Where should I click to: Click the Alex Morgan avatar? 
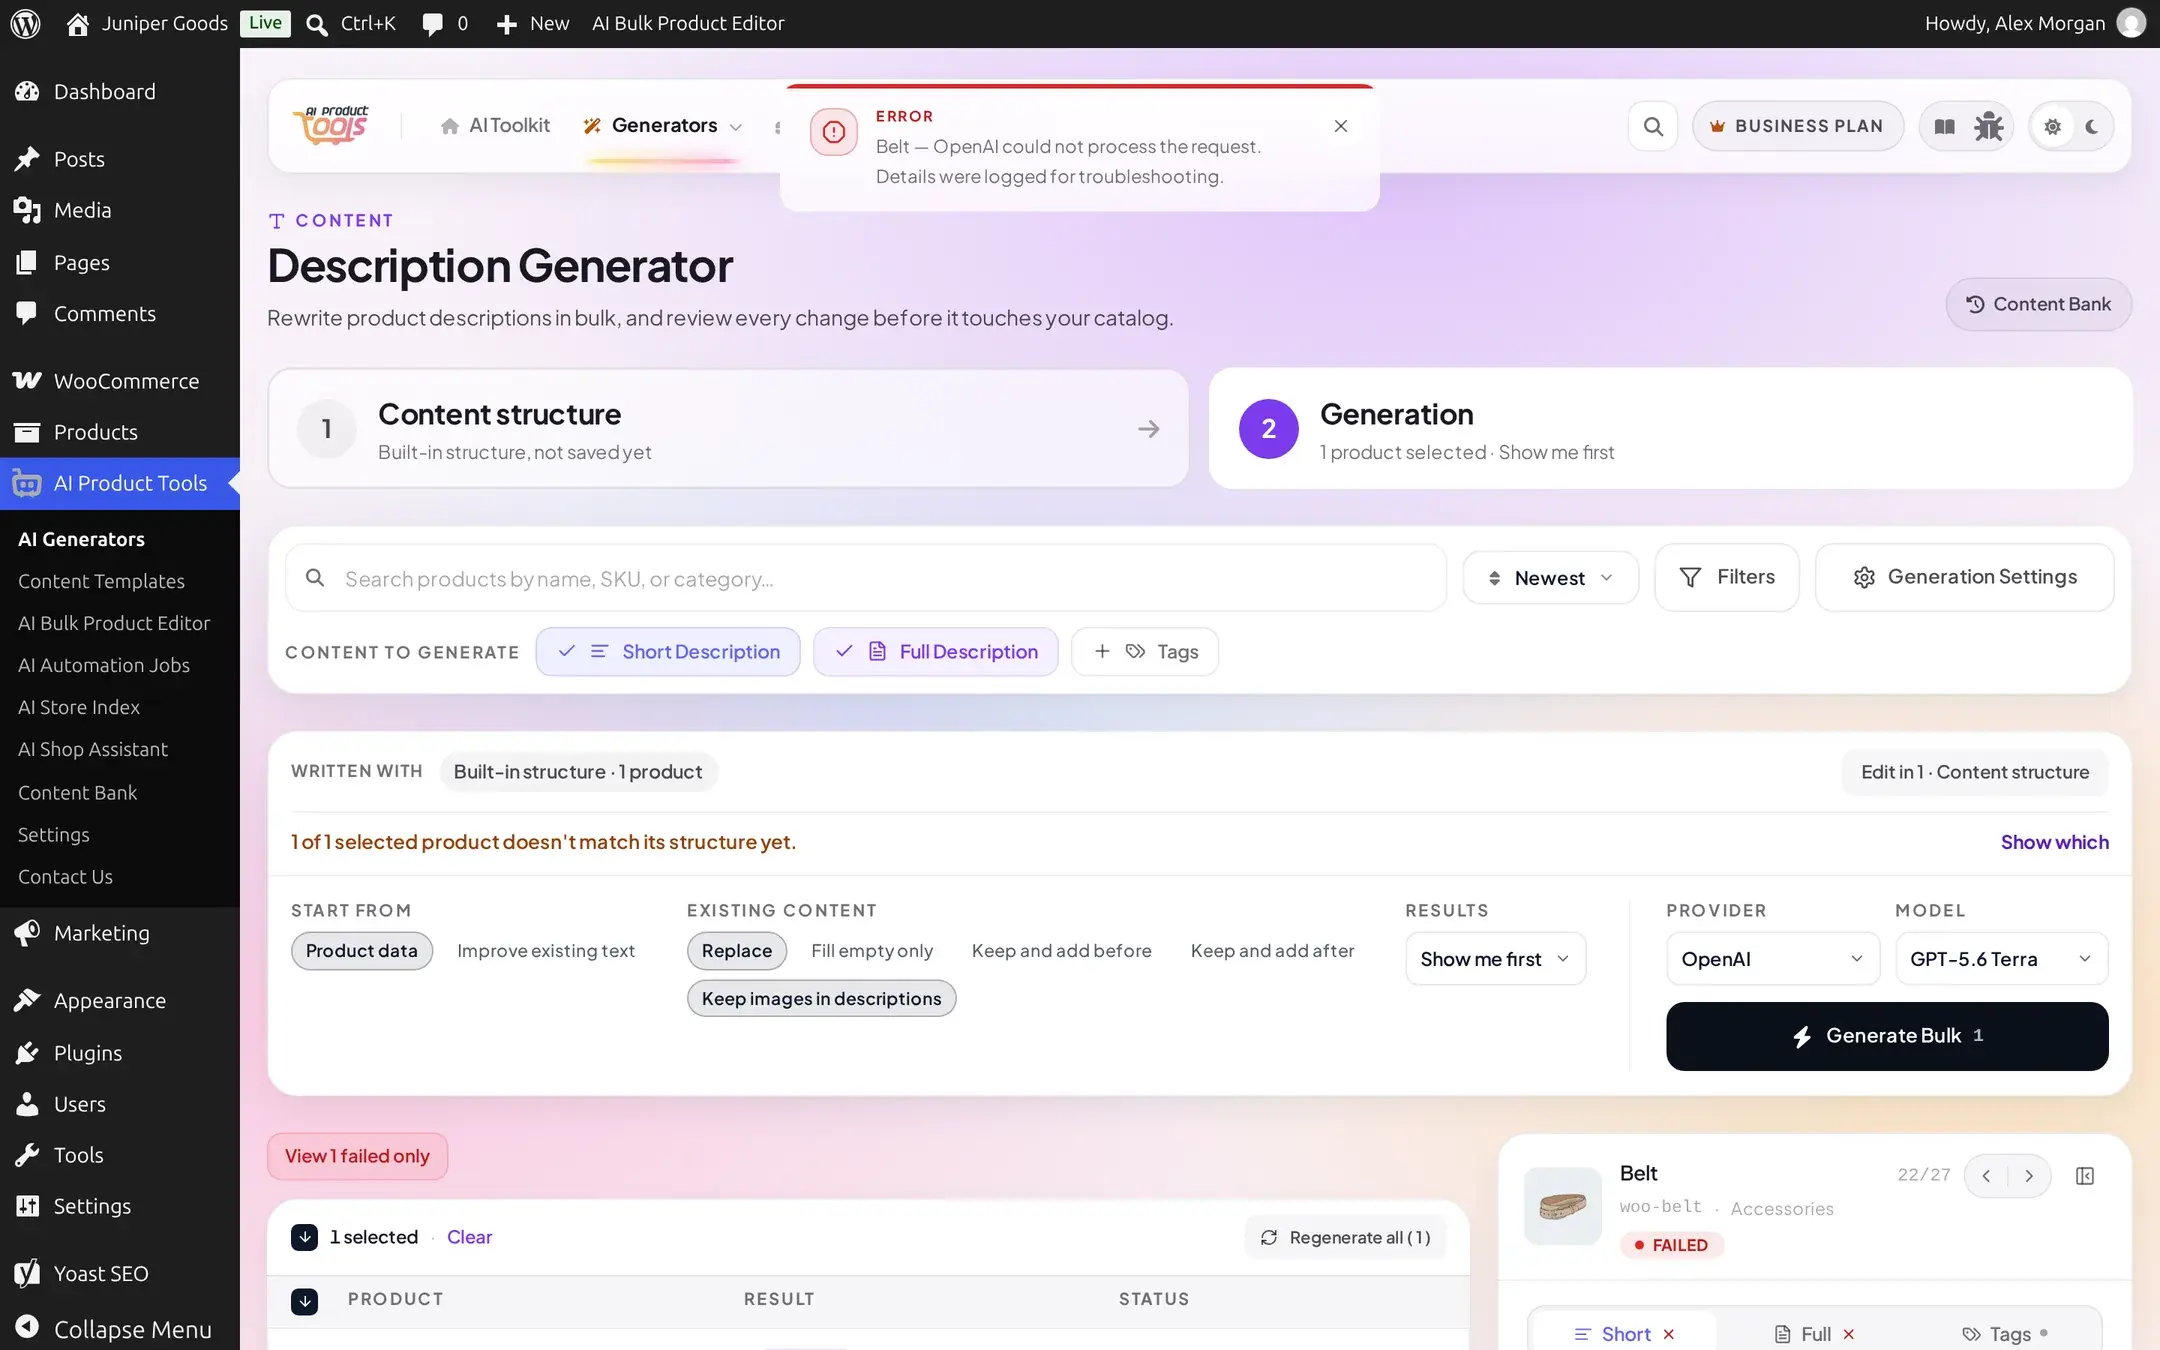[2131, 23]
